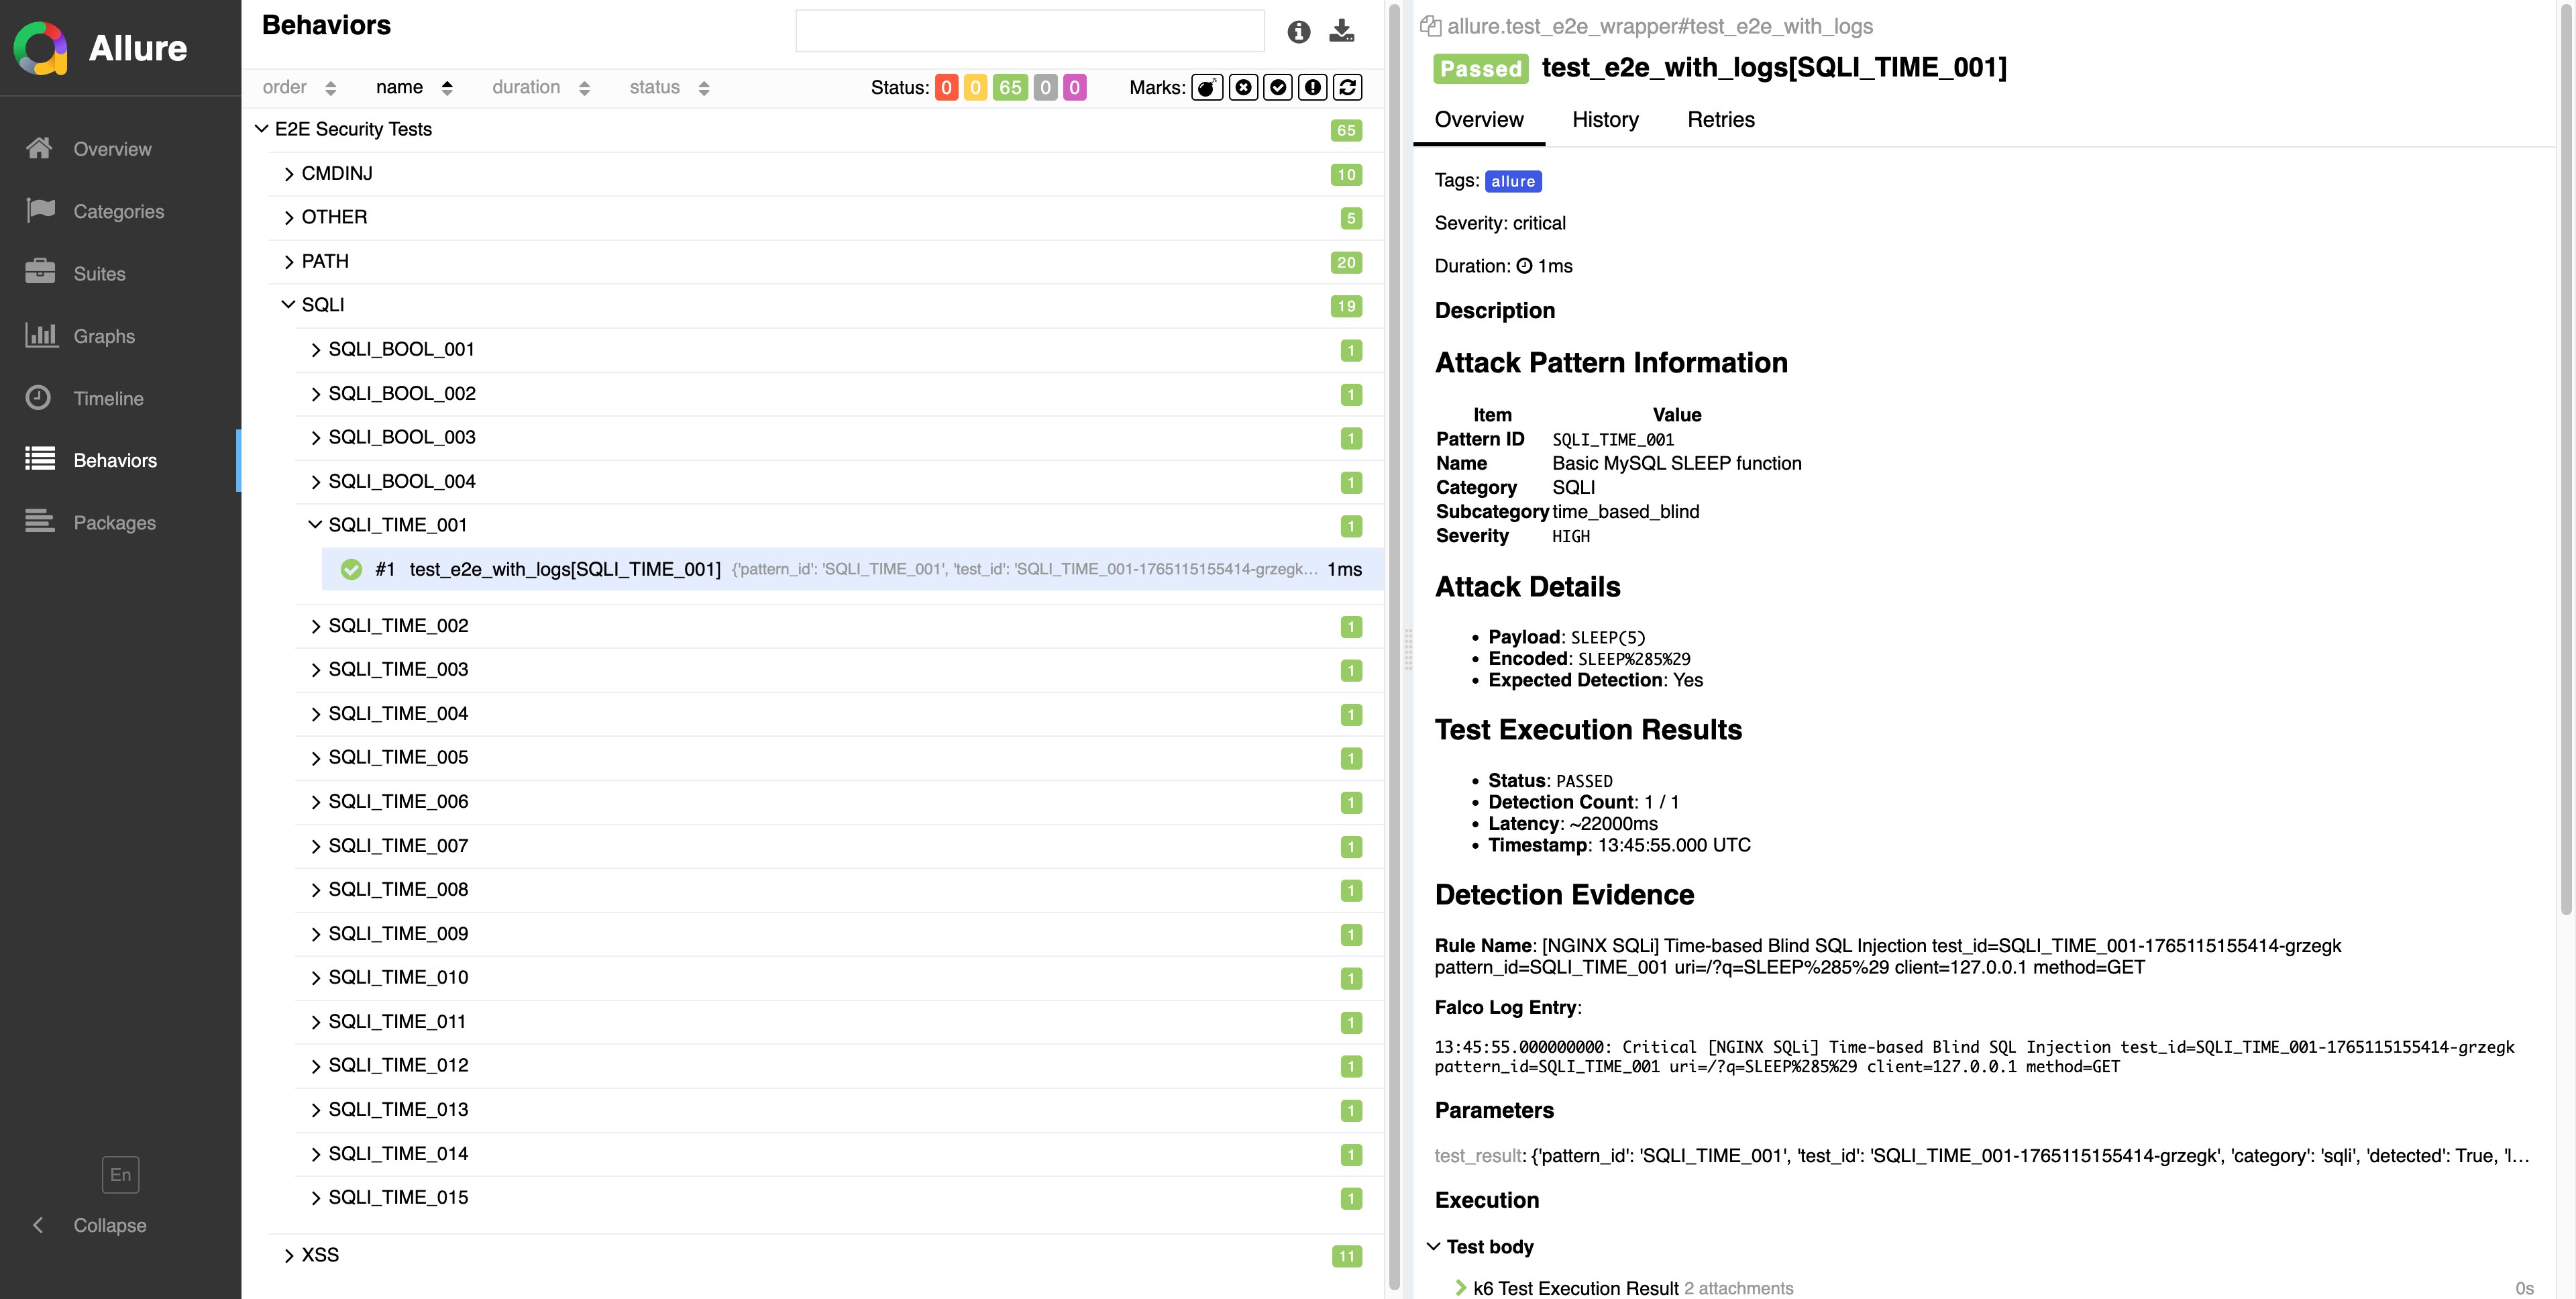Click the download CSV icon

point(1341,31)
